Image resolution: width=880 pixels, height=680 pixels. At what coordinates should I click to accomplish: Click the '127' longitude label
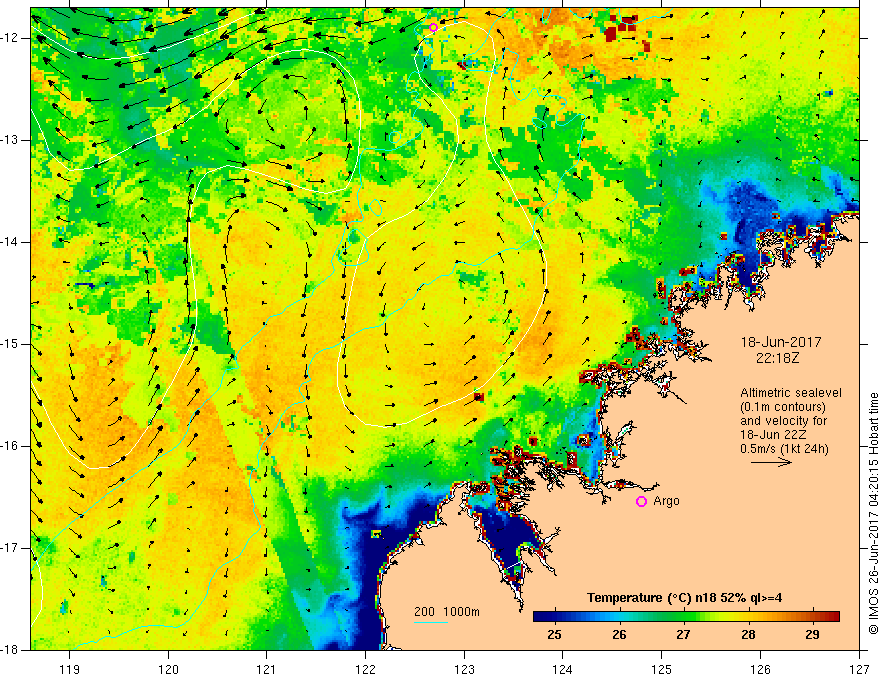859,669
